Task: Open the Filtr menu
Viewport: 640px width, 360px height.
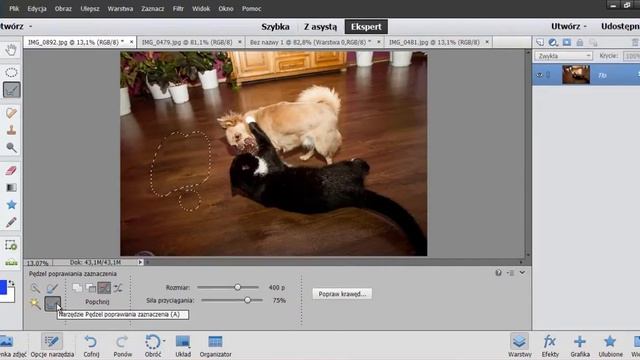Action: pos(178,9)
